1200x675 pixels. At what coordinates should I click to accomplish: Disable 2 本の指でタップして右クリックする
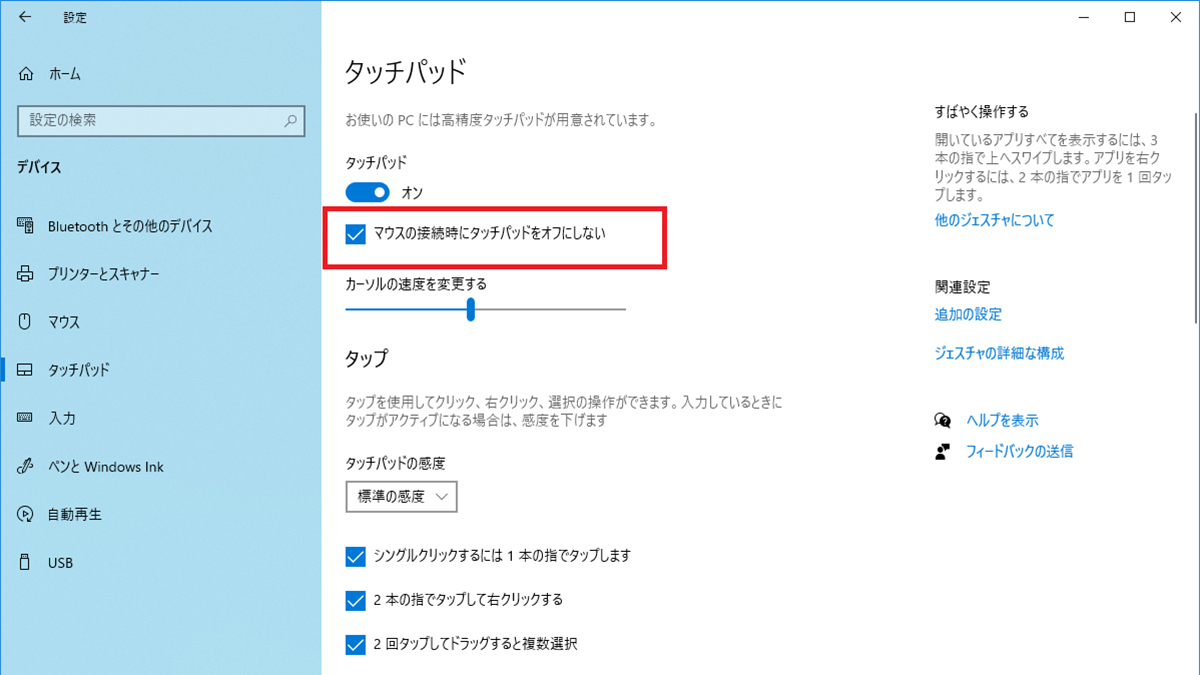coord(355,600)
